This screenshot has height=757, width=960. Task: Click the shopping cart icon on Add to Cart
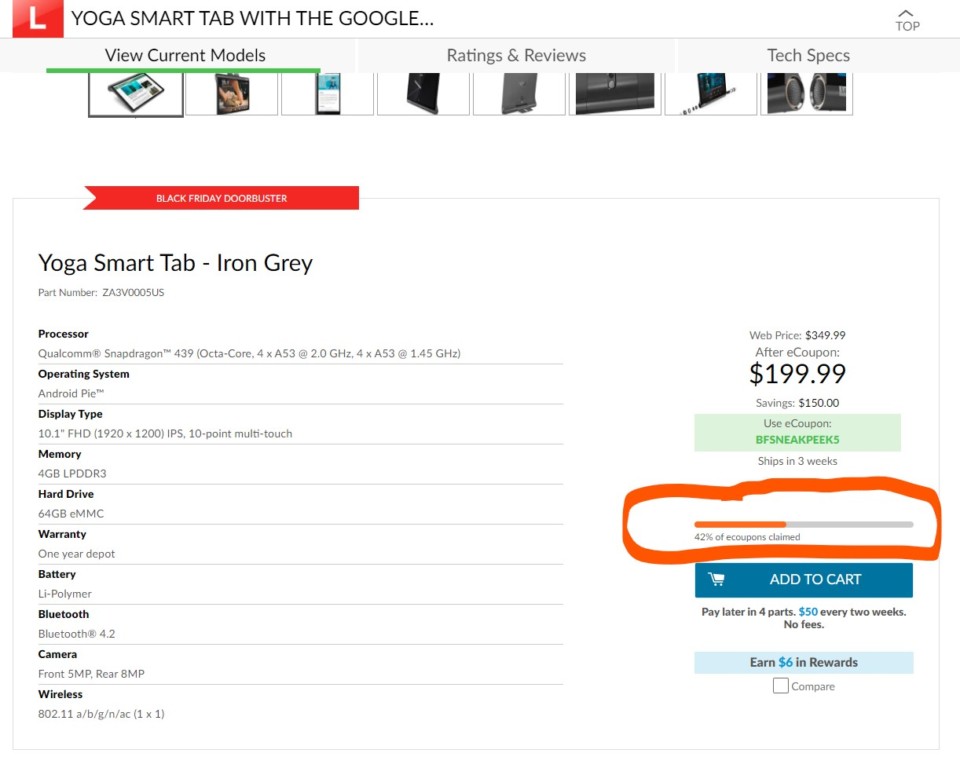tap(716, 579)
